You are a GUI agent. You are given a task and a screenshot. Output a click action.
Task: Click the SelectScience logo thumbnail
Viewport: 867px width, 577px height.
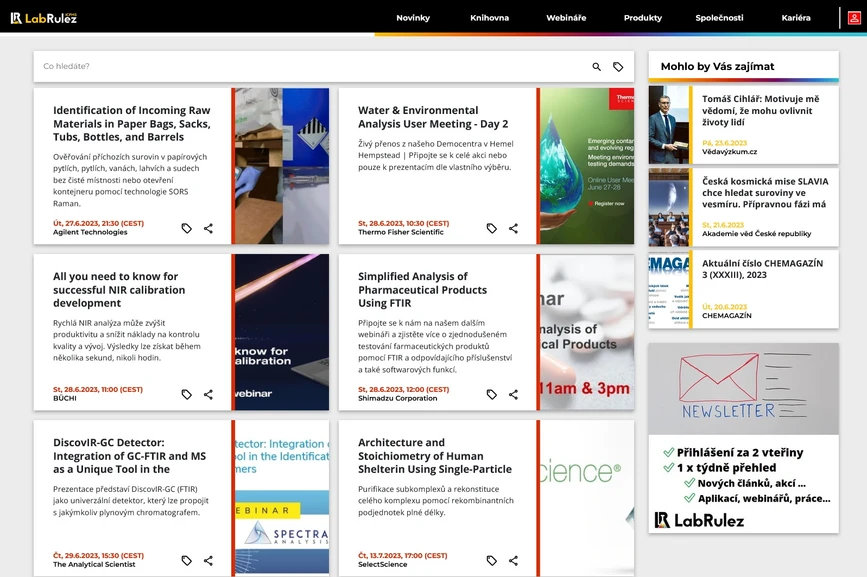tap(587, 498)
